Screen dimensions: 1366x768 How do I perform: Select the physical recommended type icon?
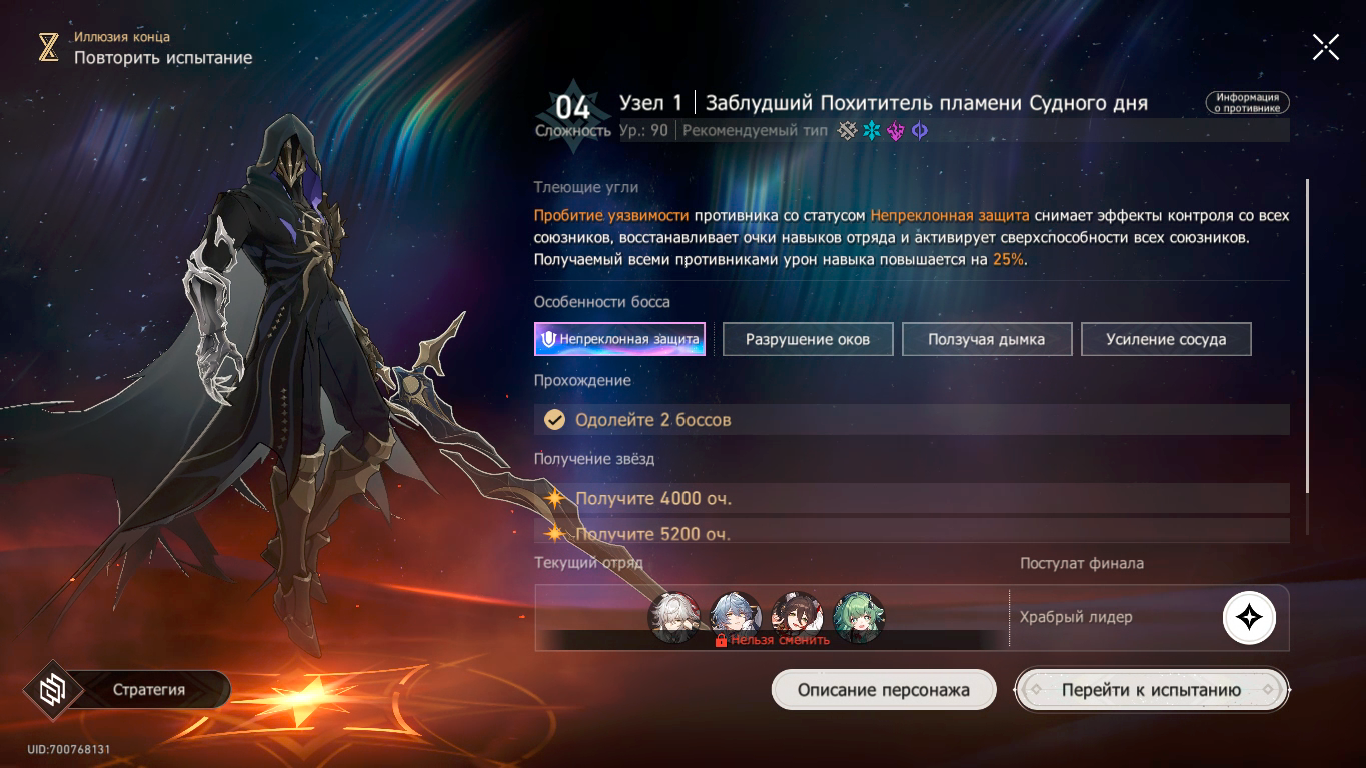tap(848, 131)
